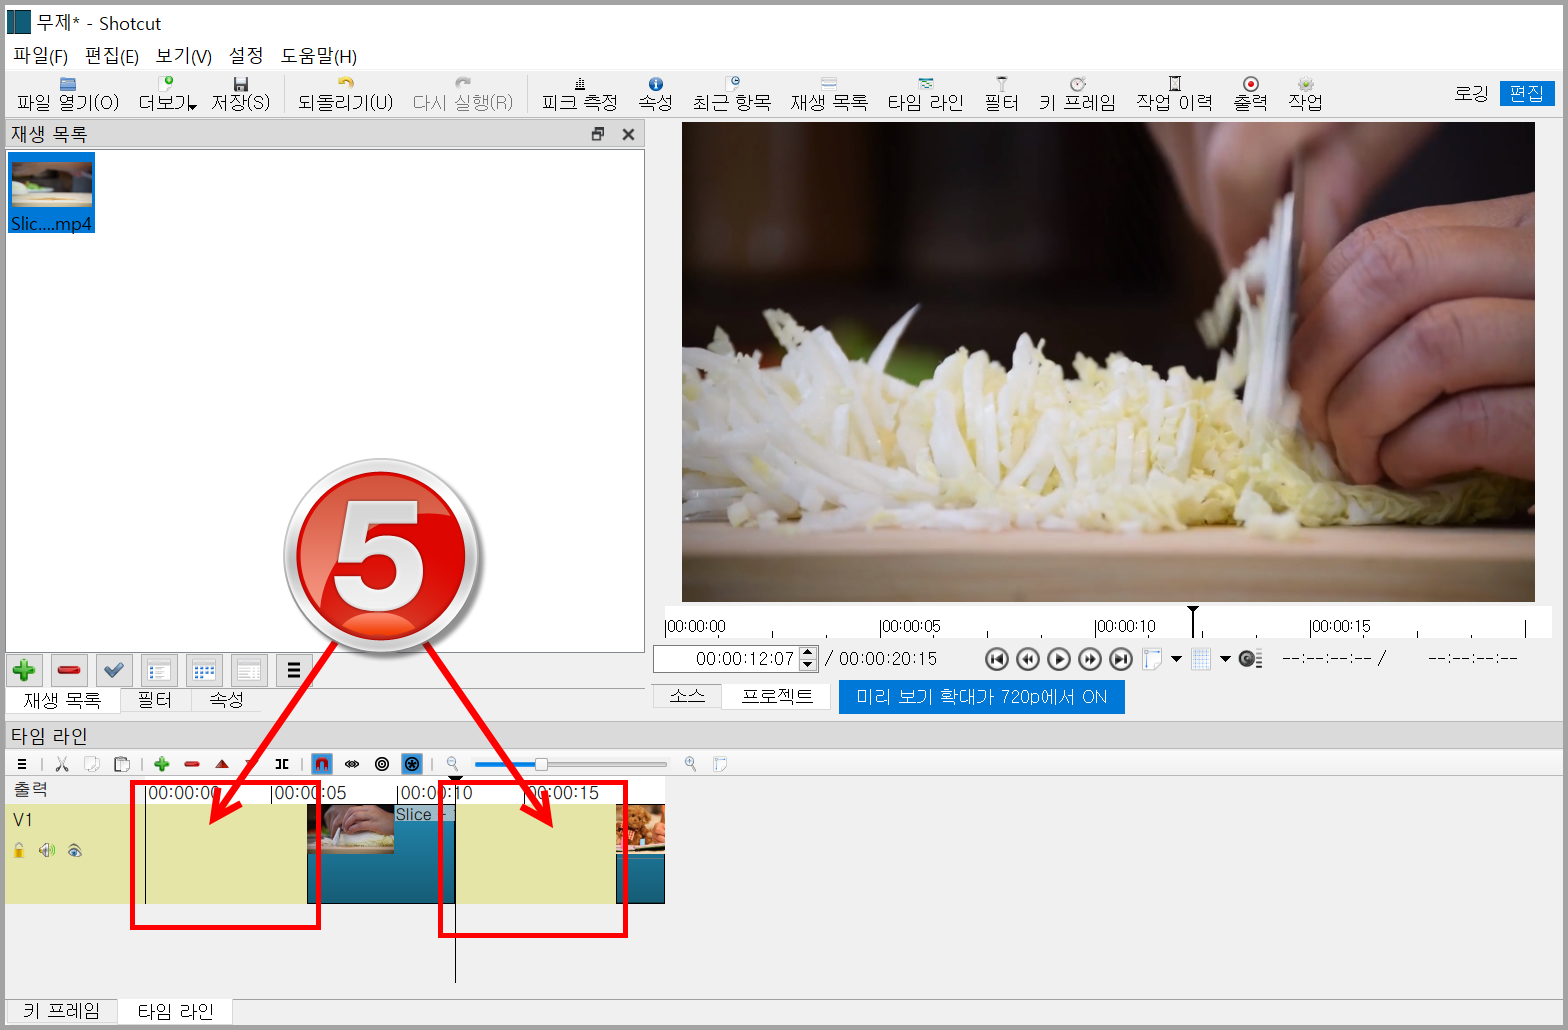Switch to the 로깅 layout
Screen dimensions: 1568x1030
click(x=1471, y=93)
